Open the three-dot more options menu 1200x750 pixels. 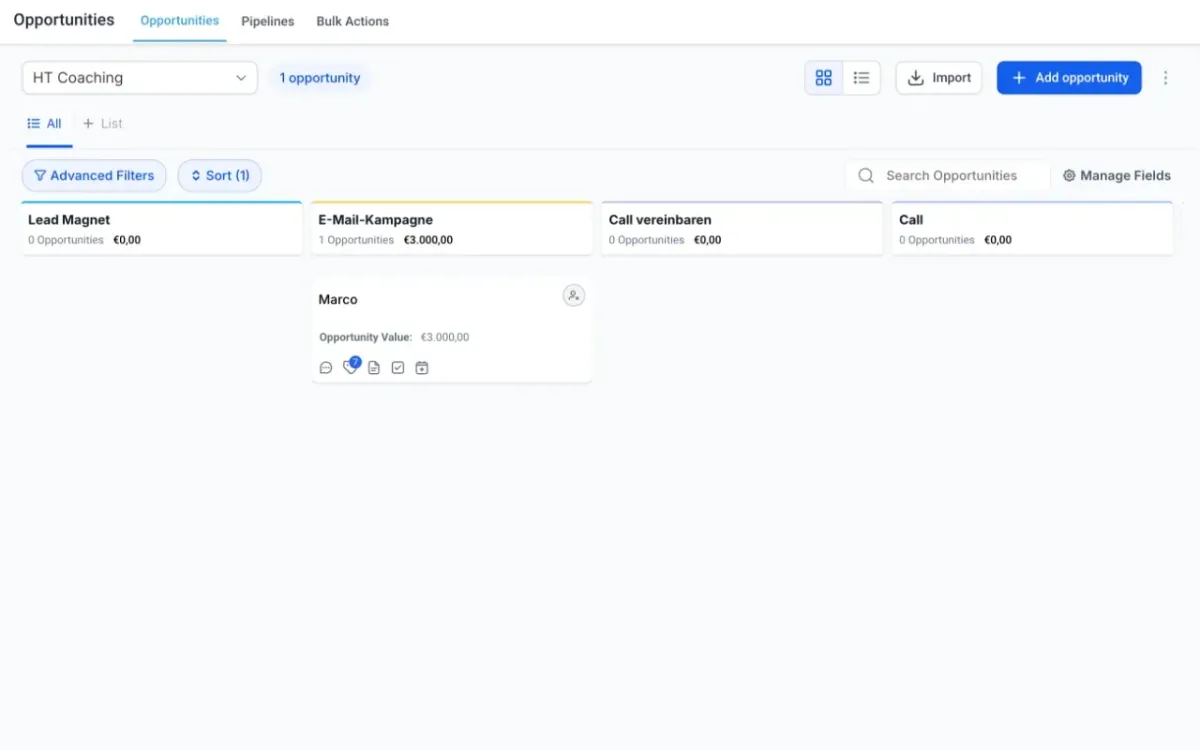1165,78
